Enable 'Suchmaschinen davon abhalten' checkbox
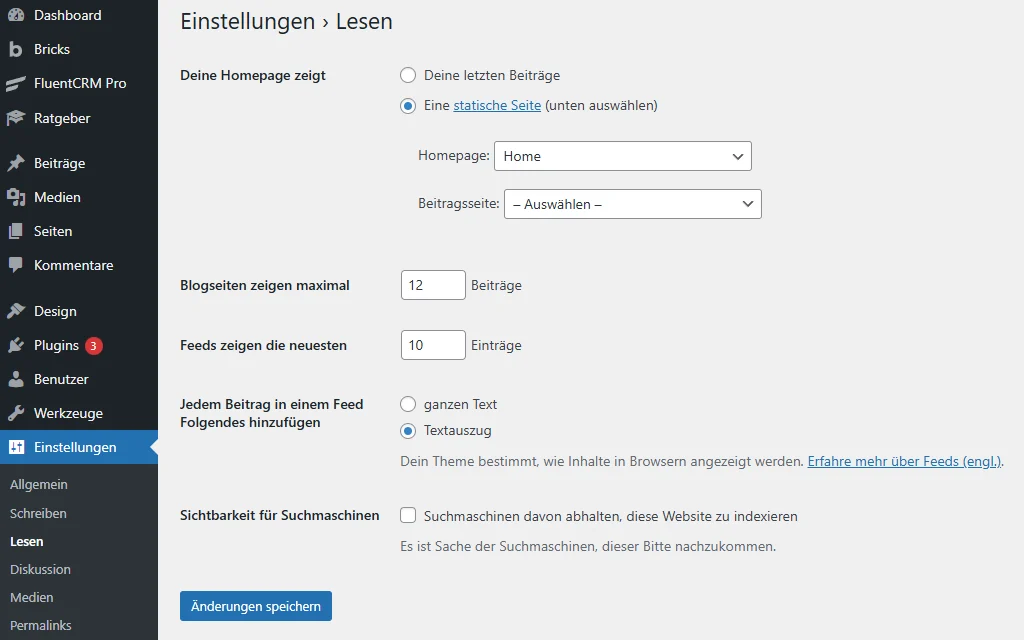Screen dimensions: 1024x640 tap(407, 515)
